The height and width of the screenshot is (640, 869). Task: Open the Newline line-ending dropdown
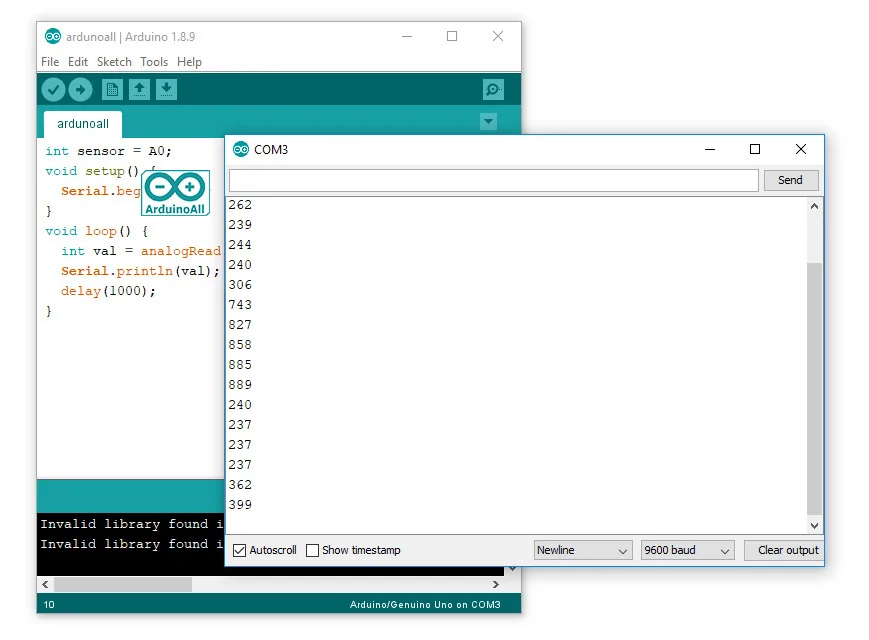(583, 550)
